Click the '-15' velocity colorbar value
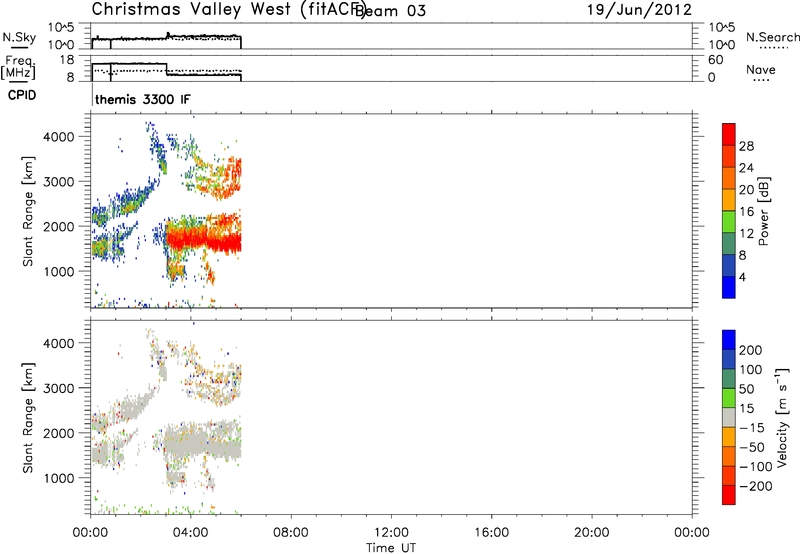This screenshot has width=800, height=554. point(752,428)
